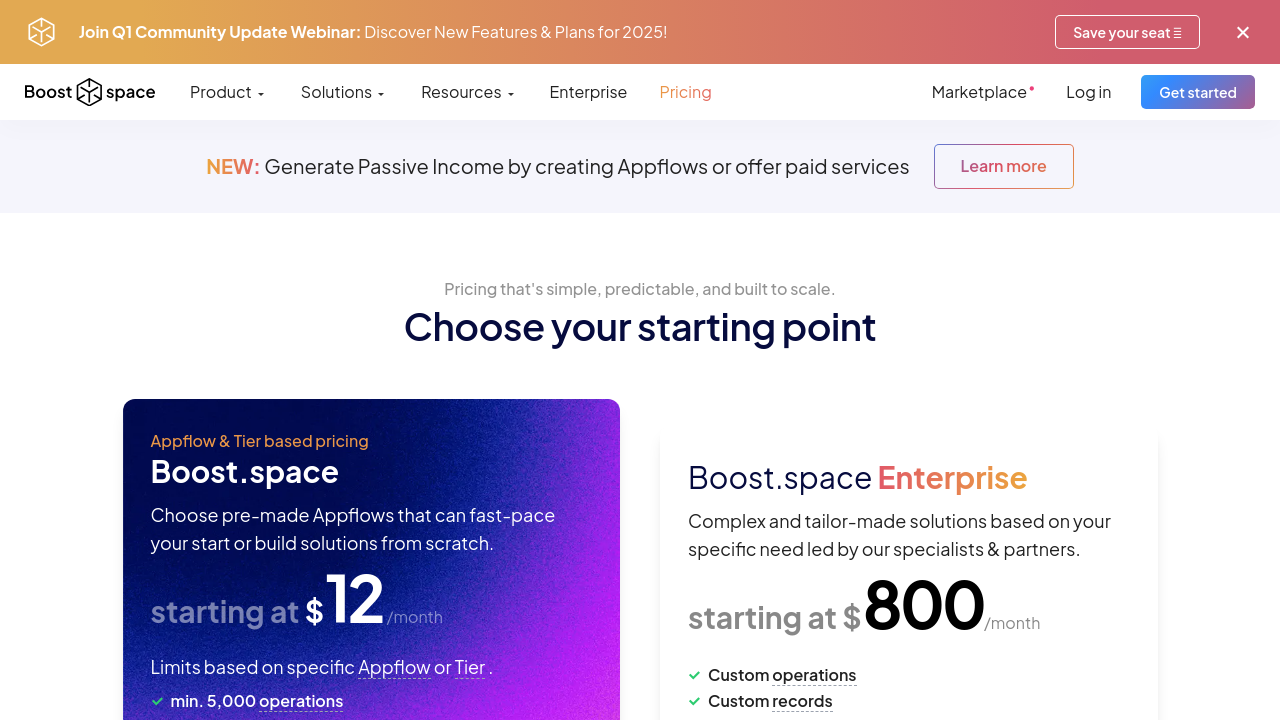Click the green checkmark beside Custom operations
Viewport: 1280px width, 720px height.
[695, 676]
